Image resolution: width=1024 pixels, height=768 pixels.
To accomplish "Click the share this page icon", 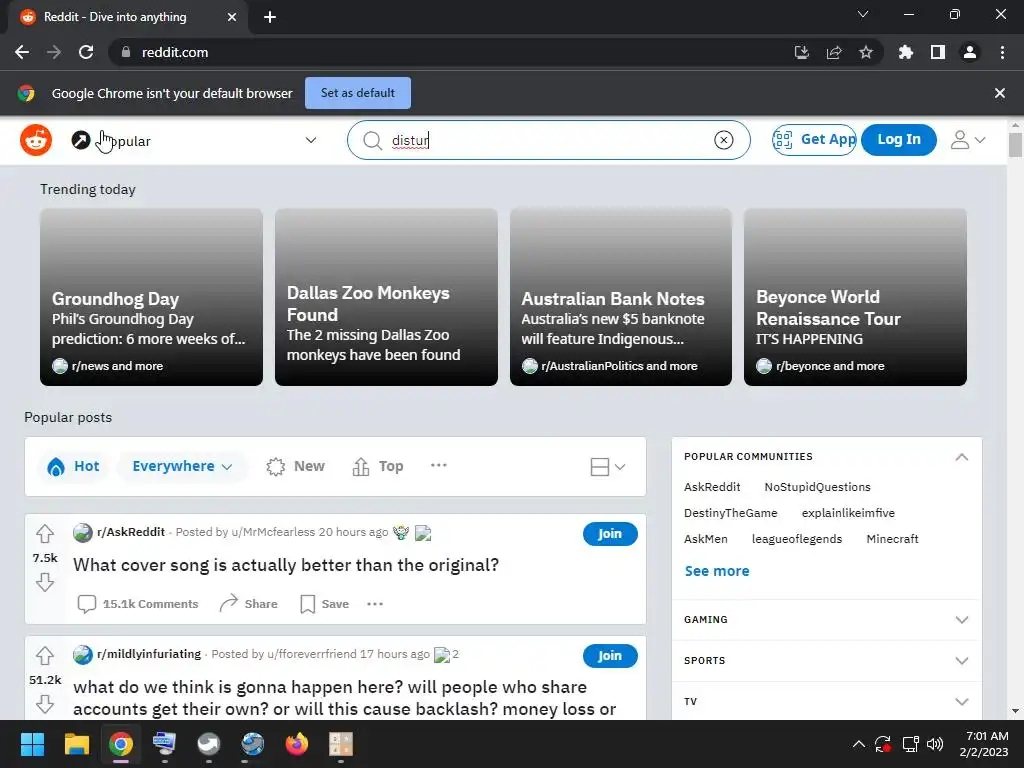I will click(833, 52).
